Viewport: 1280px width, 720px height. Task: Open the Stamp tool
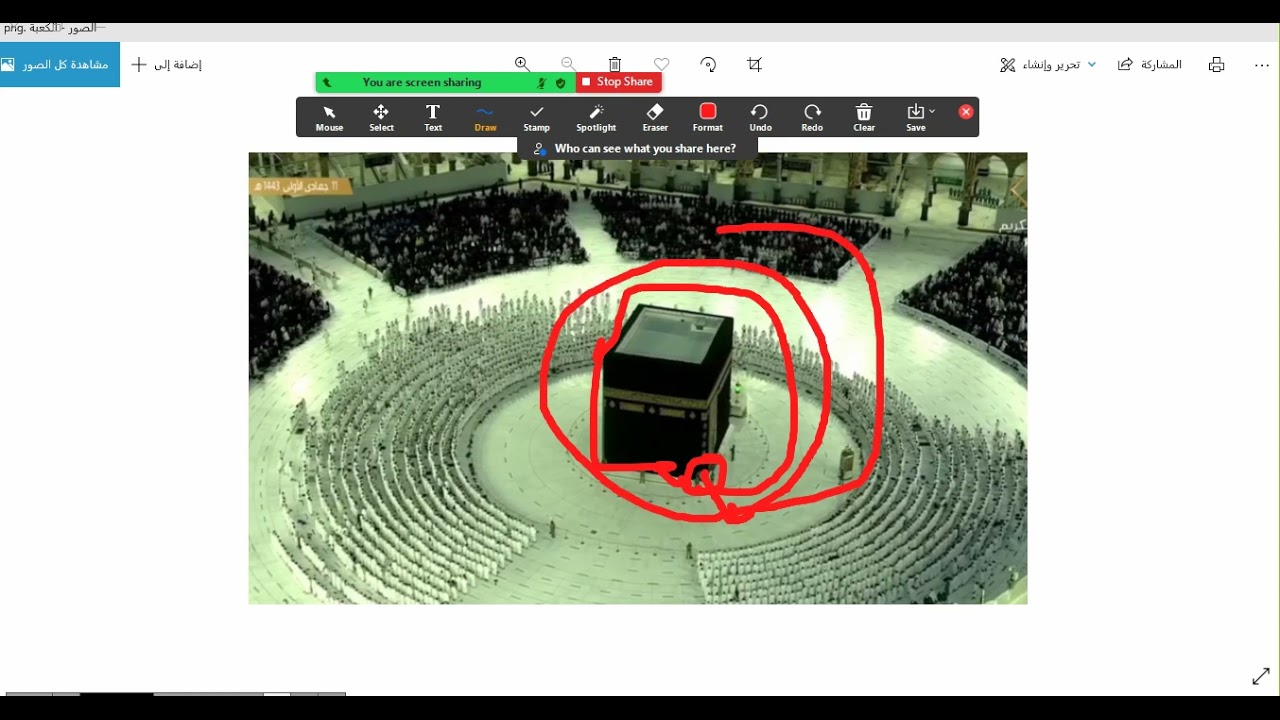click(537, 118)
